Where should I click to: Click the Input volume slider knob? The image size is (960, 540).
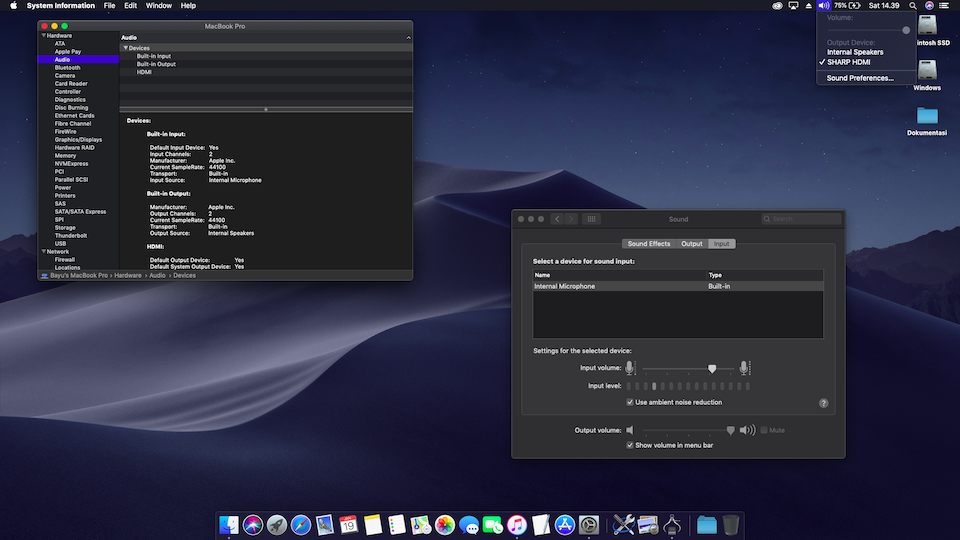(711, 369)
